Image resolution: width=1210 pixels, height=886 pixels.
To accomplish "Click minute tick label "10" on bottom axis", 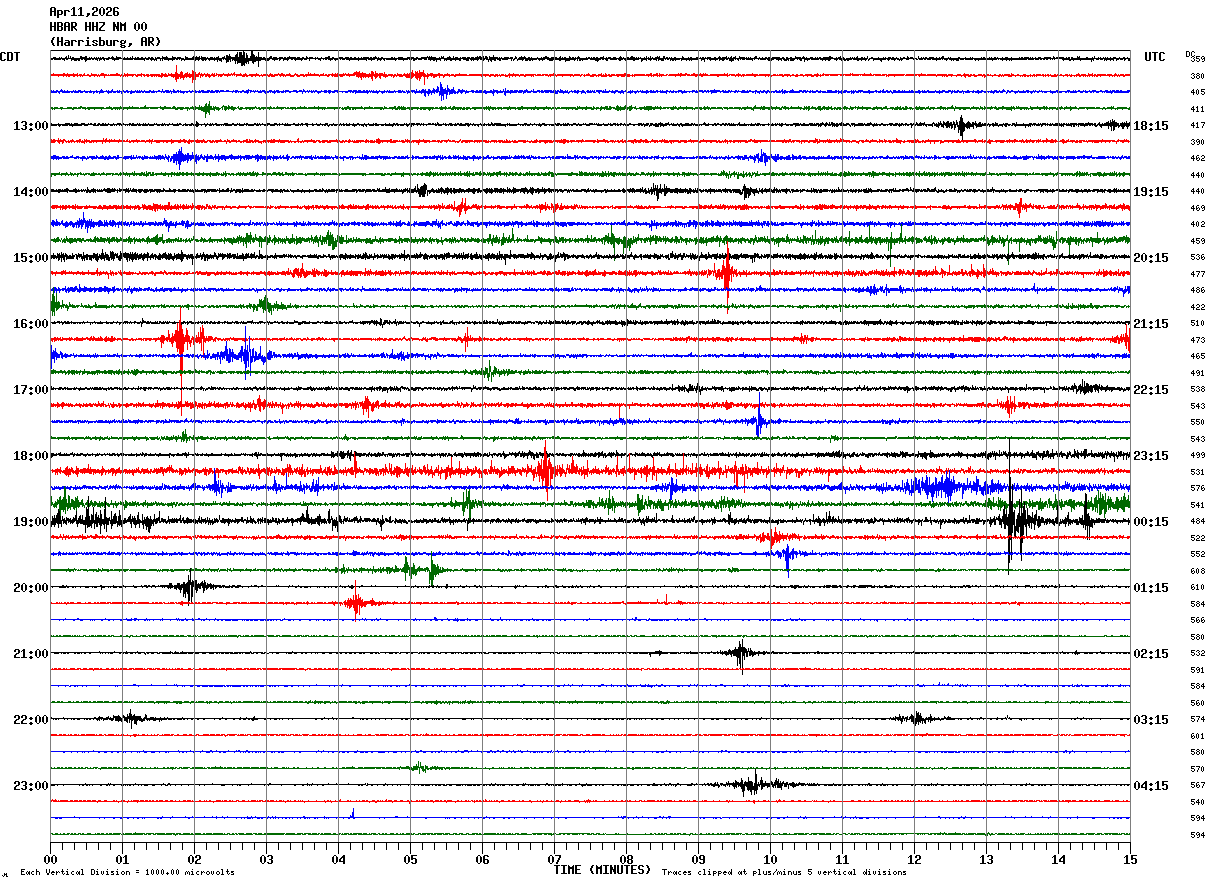I will (x=770, y=860).
